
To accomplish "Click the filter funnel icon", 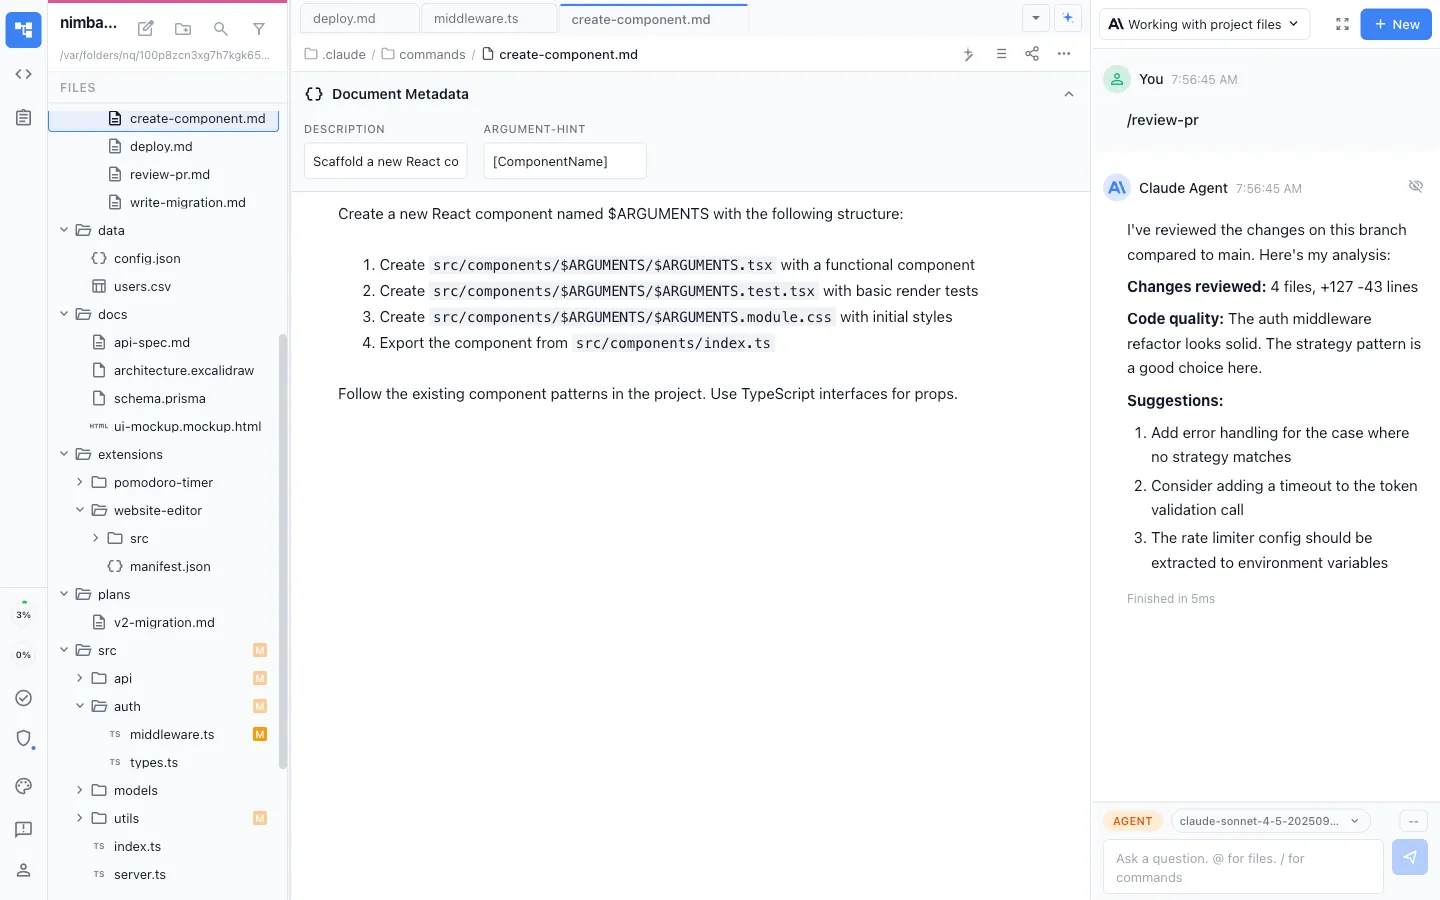I will 259,29.
